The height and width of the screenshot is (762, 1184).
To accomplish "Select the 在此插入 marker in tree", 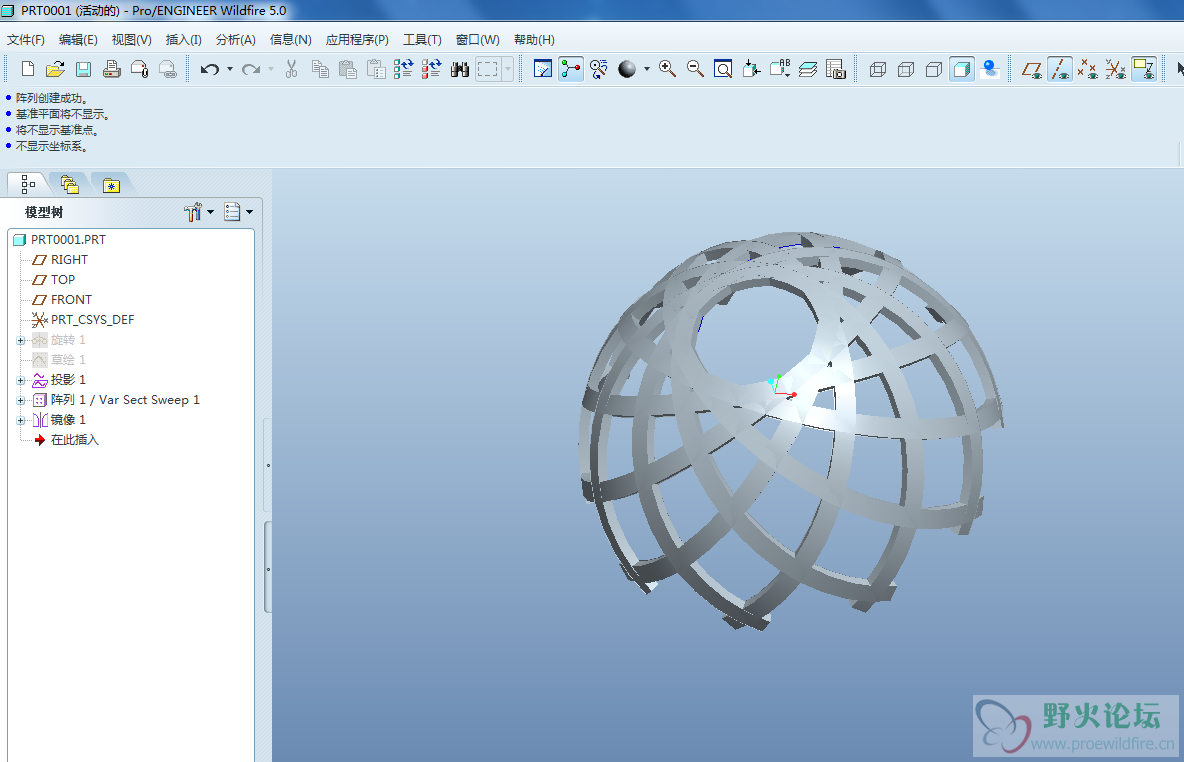I will 75,440.
